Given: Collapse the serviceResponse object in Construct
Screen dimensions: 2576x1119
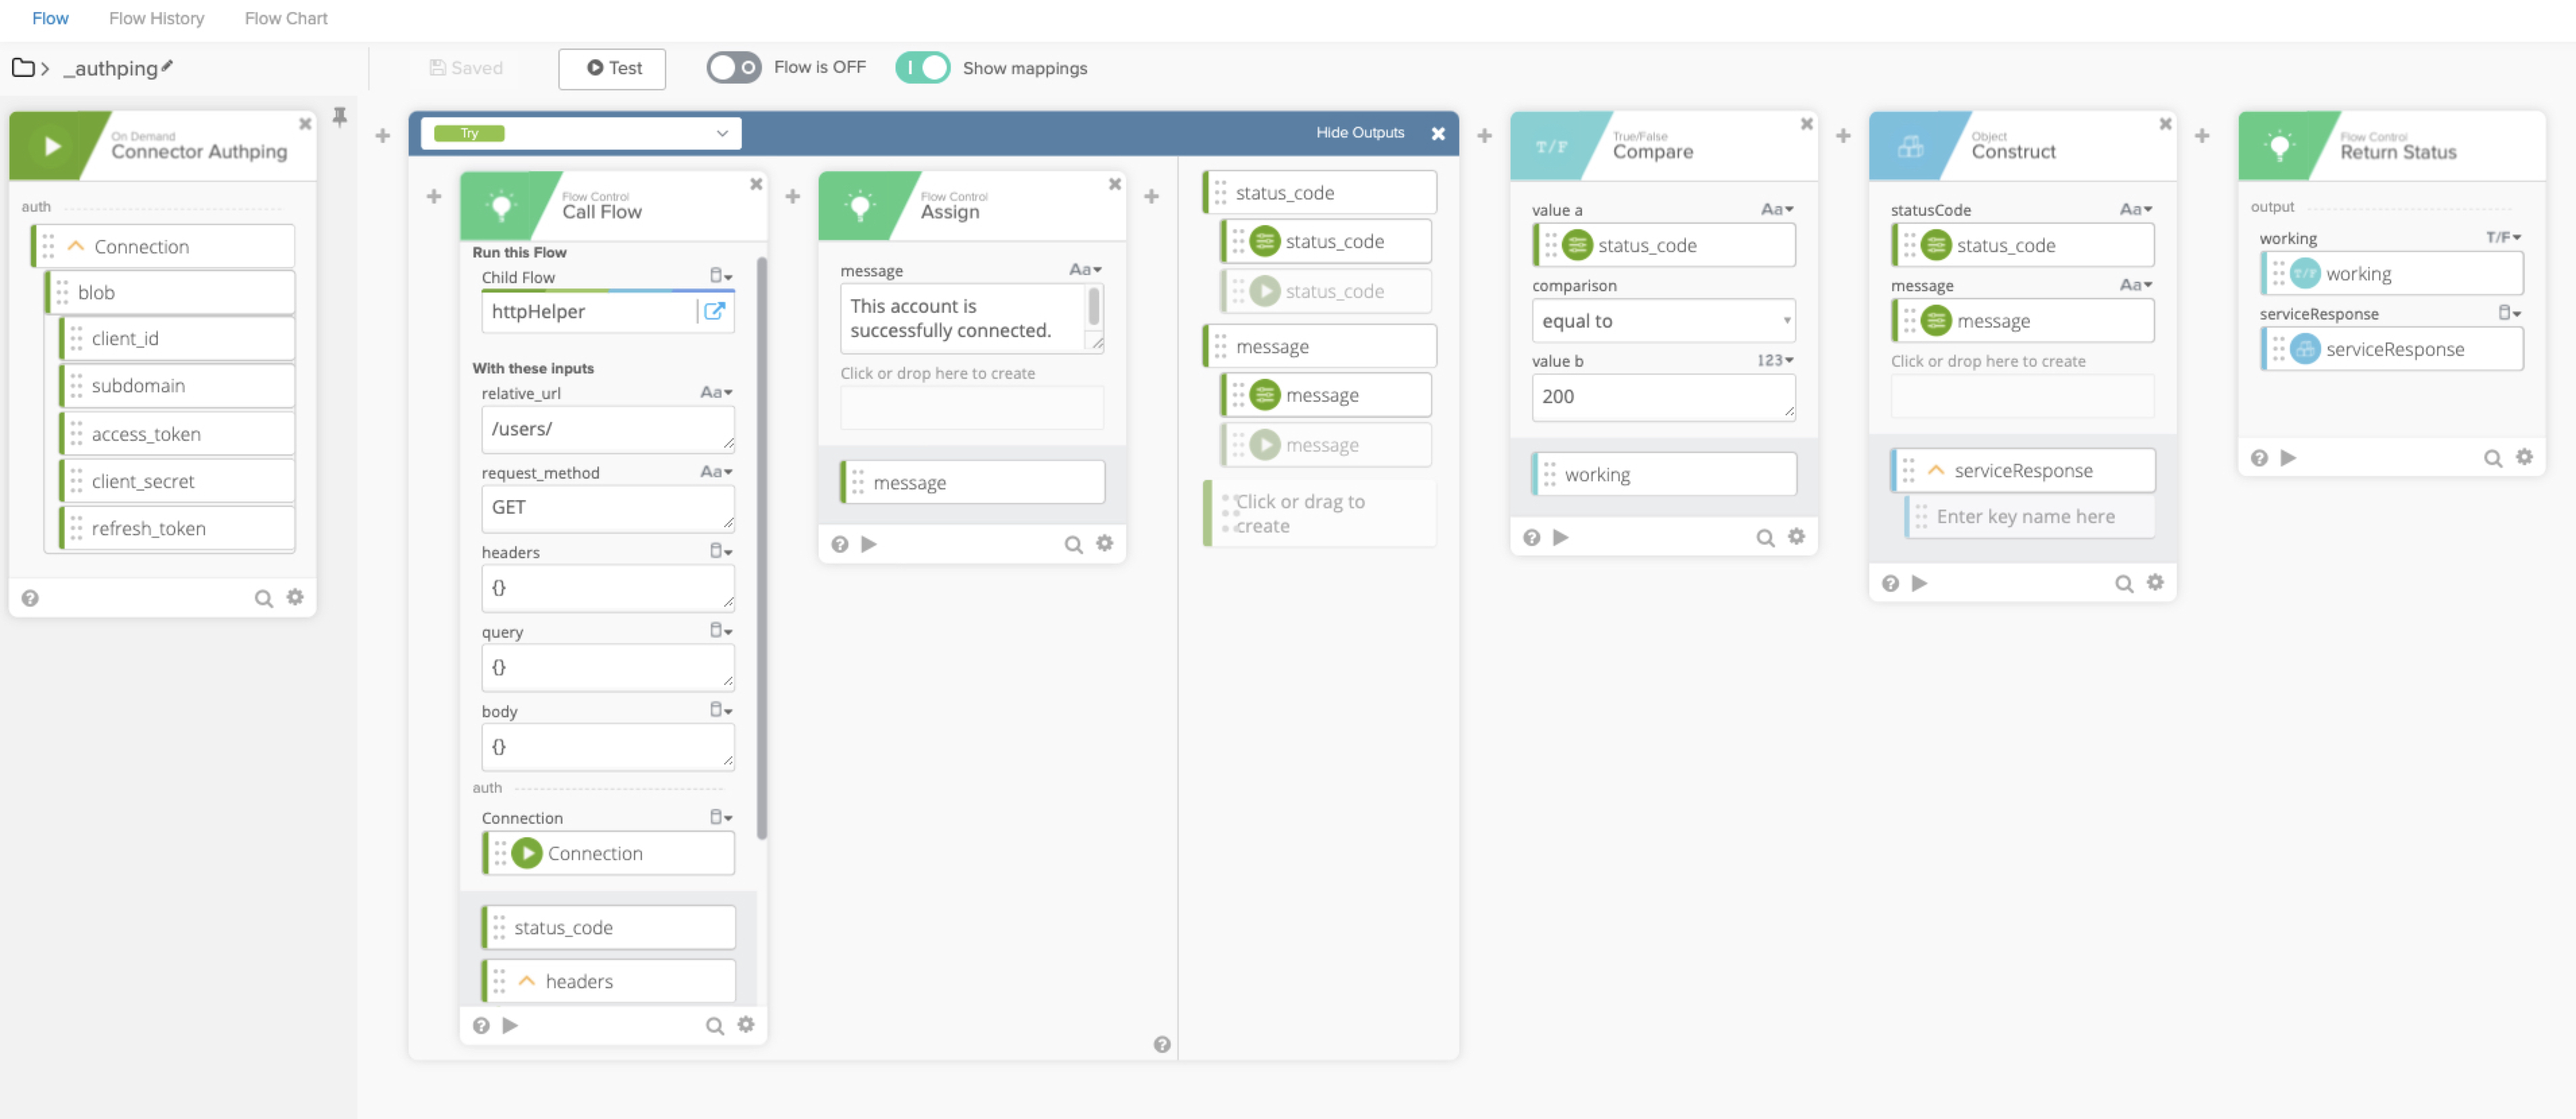Looking at the screenshot, I should (1936, 470).
